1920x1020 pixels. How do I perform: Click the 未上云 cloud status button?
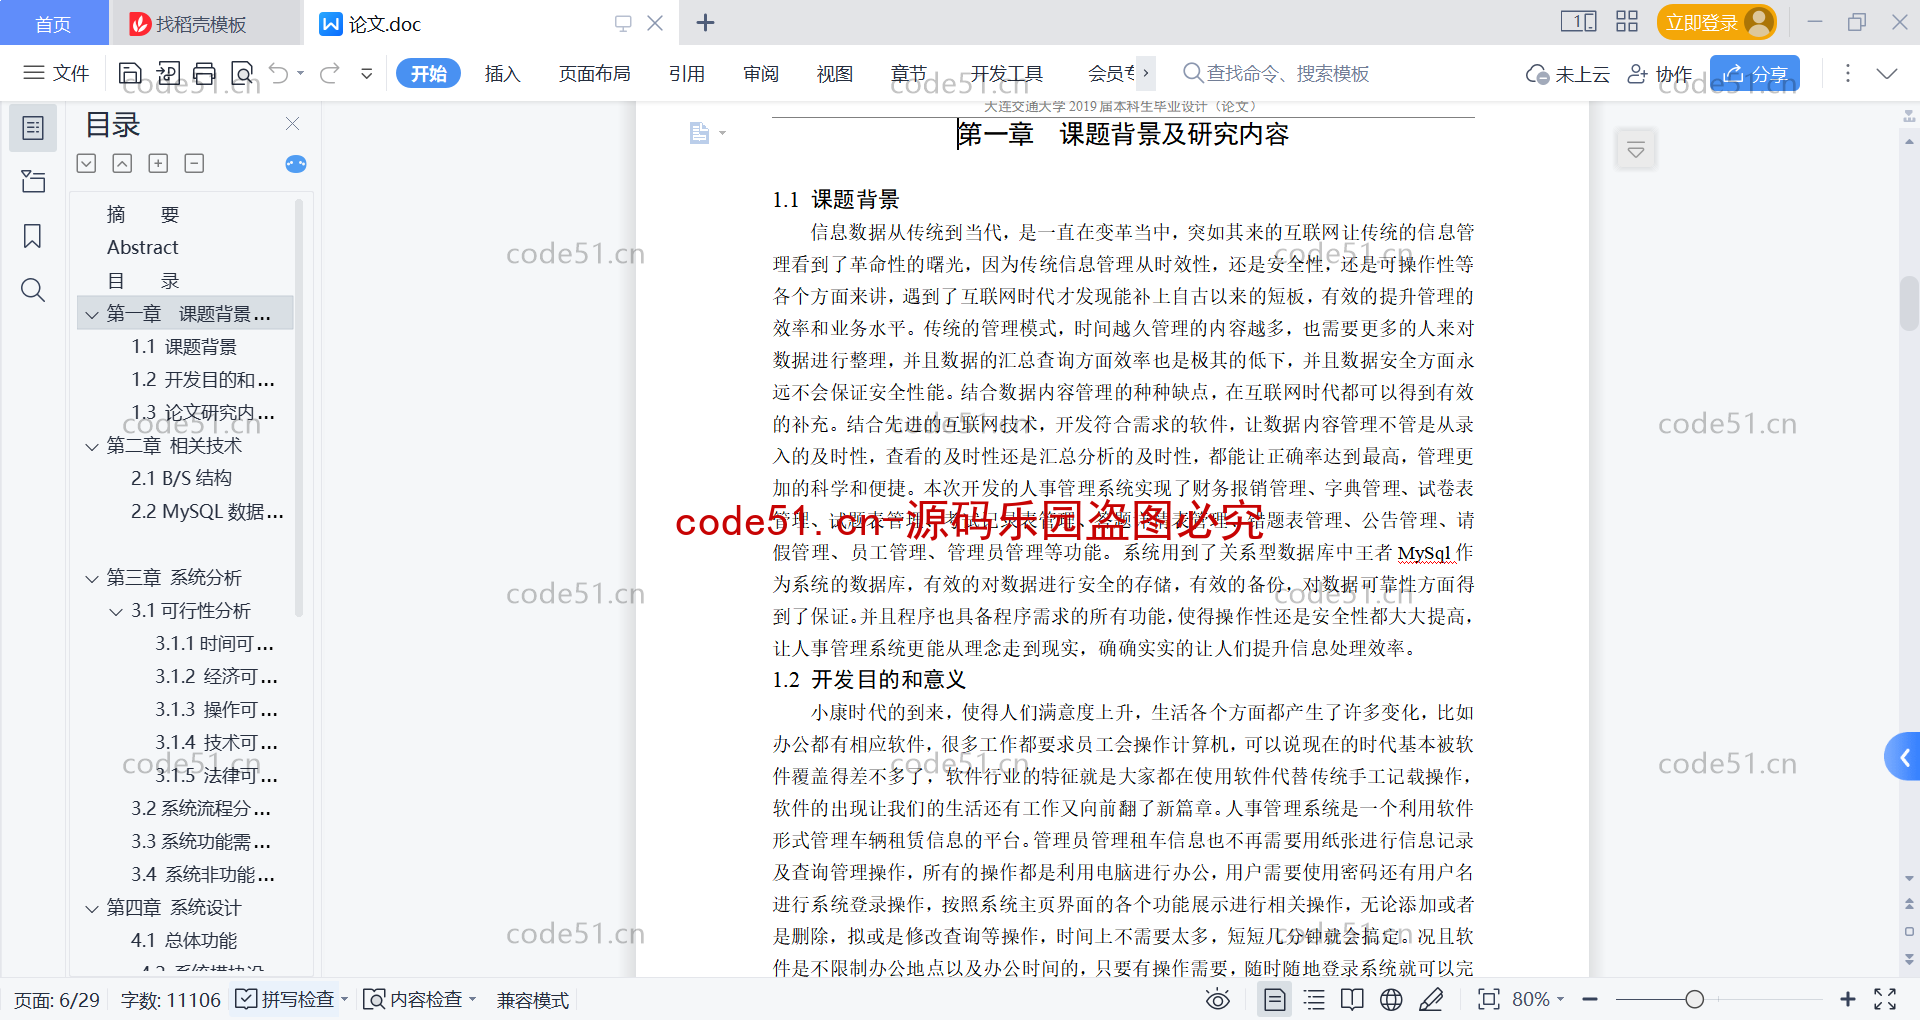1567,74
